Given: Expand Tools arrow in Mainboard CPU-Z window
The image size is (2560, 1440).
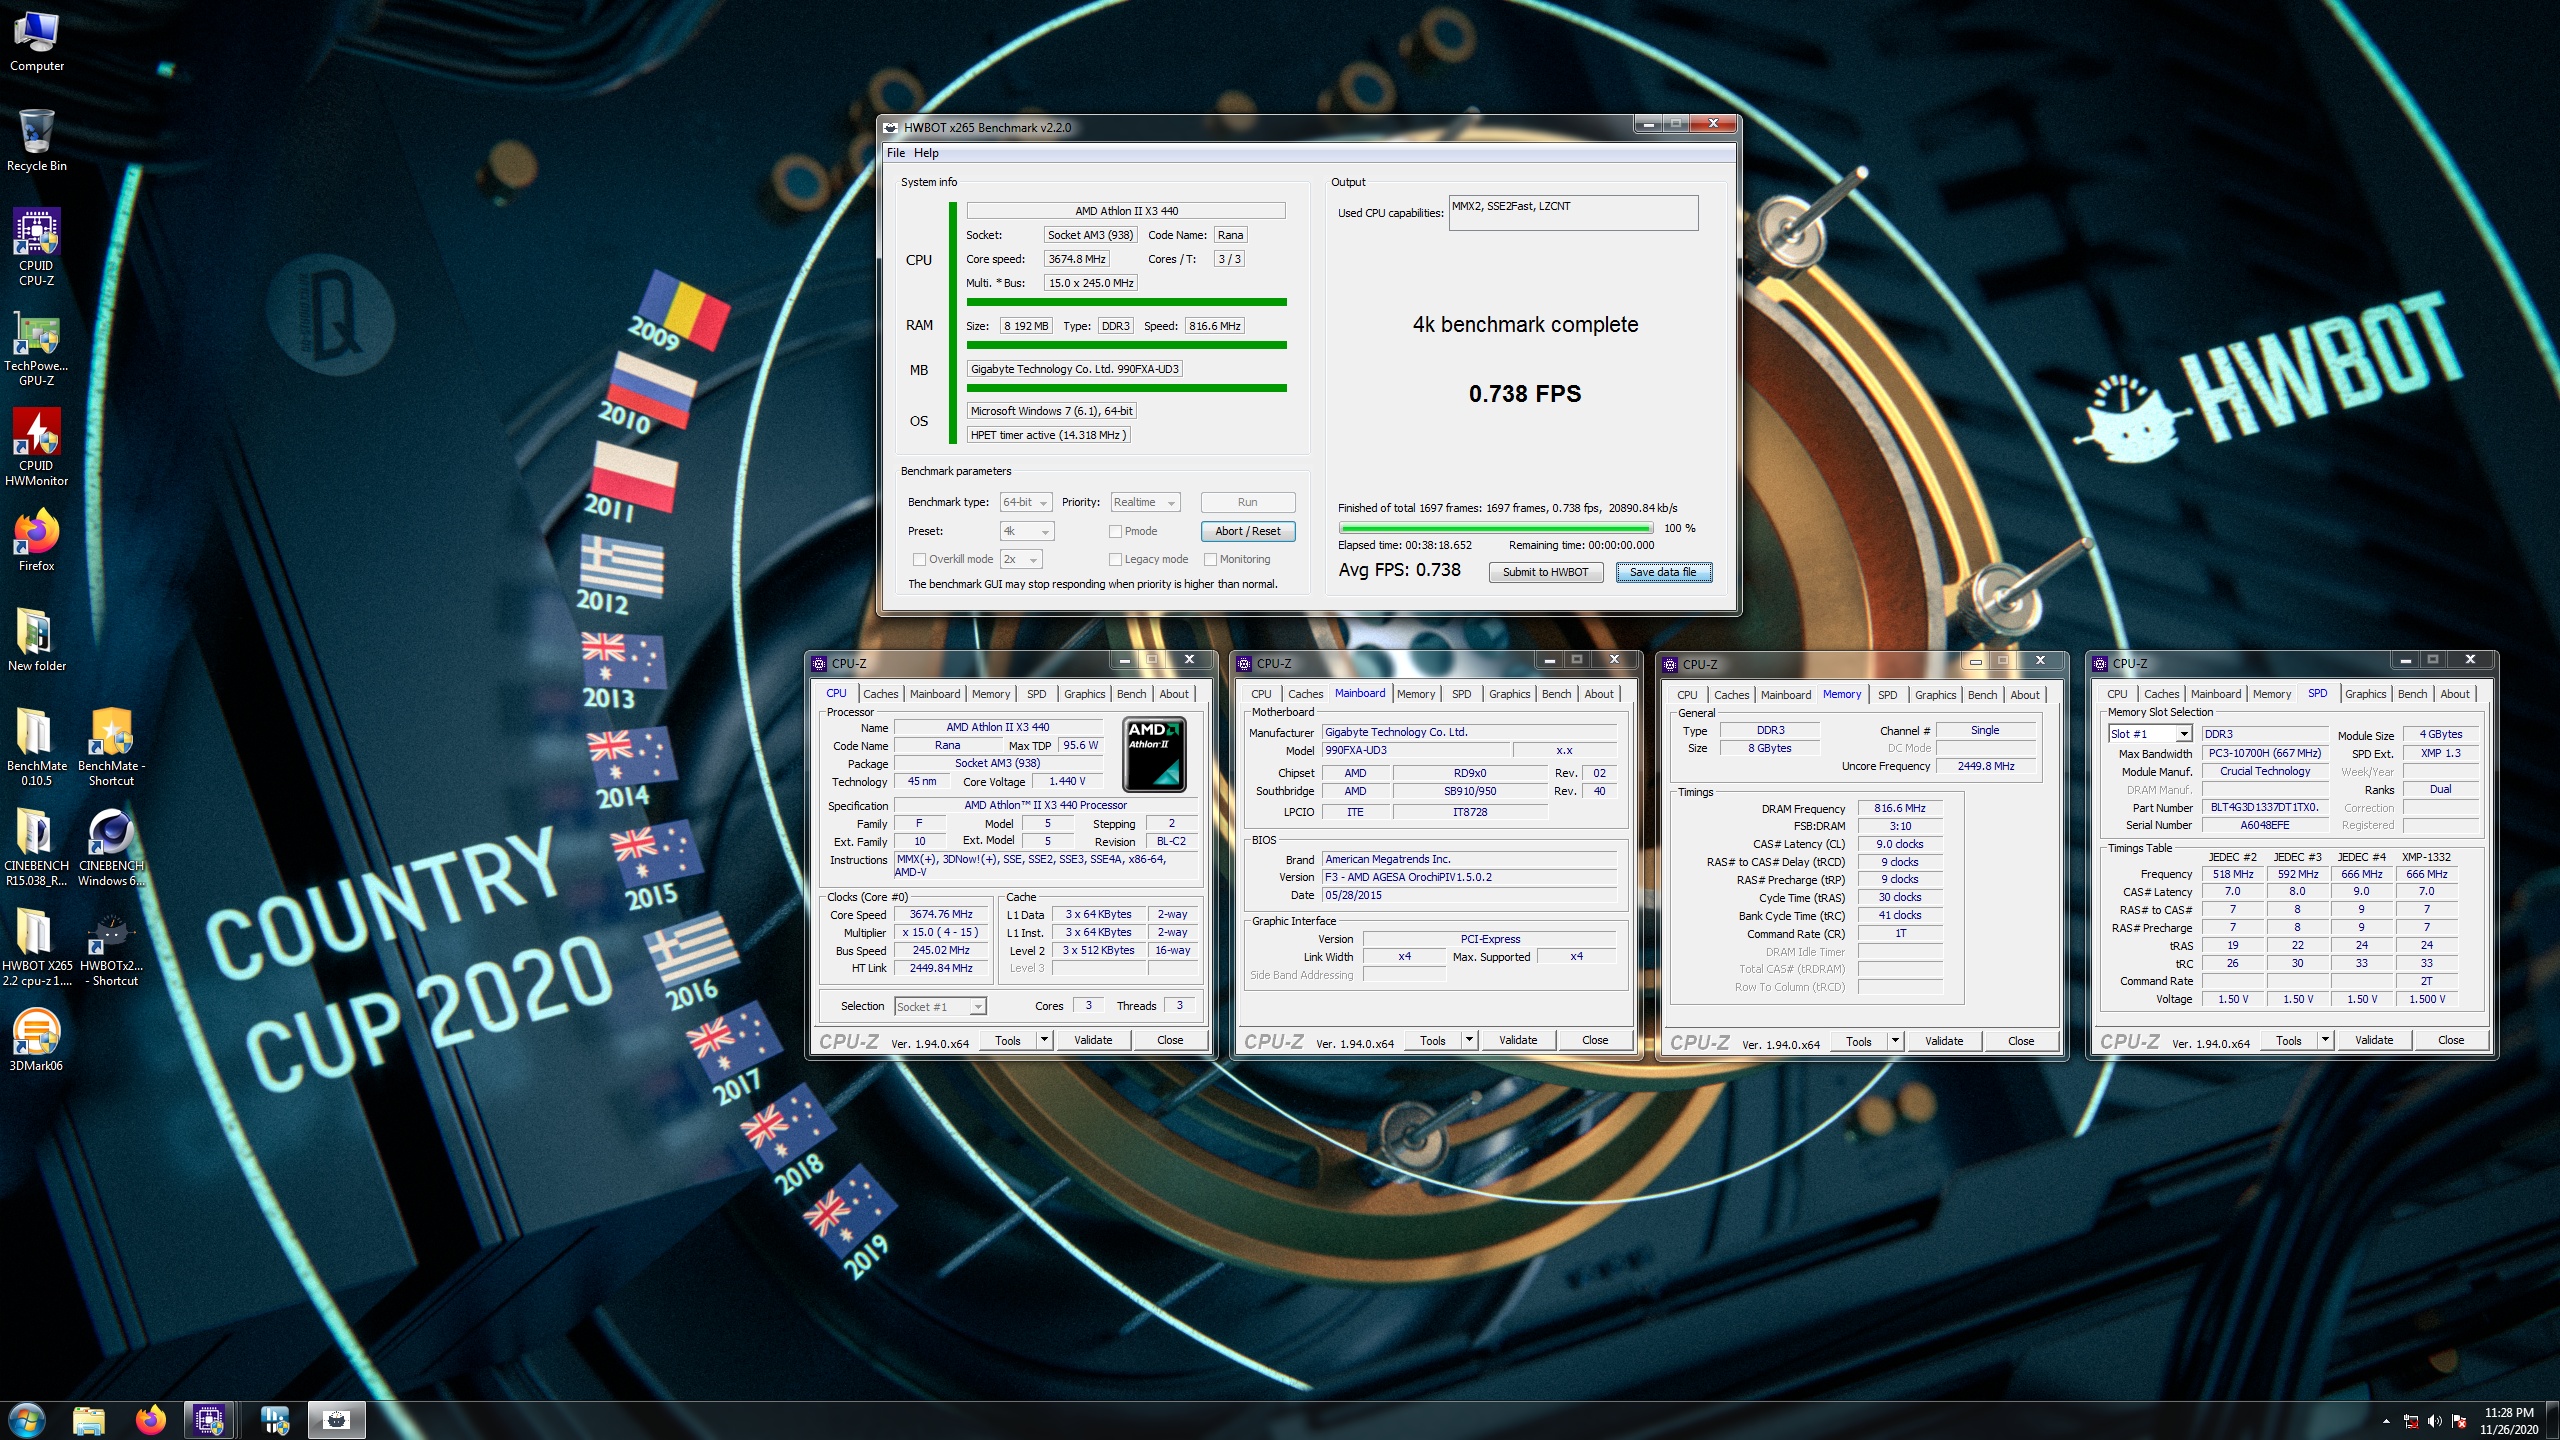Looking at the screenshot, I should point(1468,1040).
